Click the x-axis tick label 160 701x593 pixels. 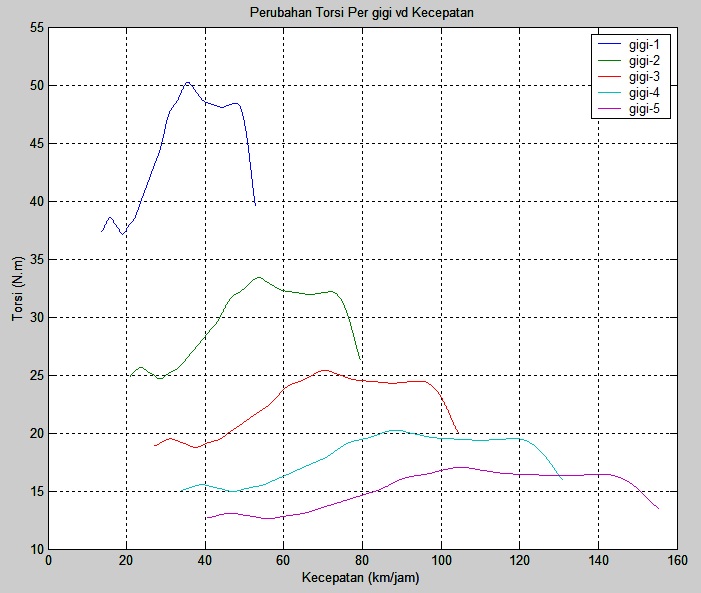pos(677,562)
